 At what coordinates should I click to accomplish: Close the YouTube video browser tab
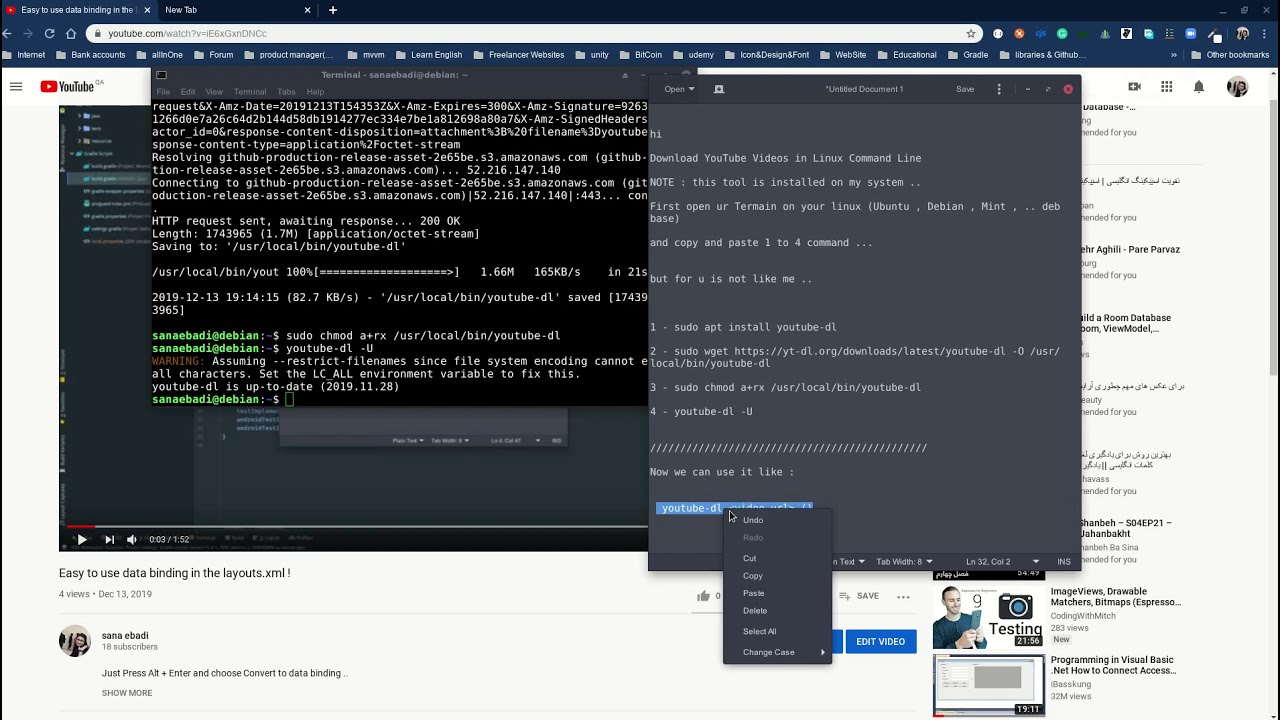click(146, 10)
